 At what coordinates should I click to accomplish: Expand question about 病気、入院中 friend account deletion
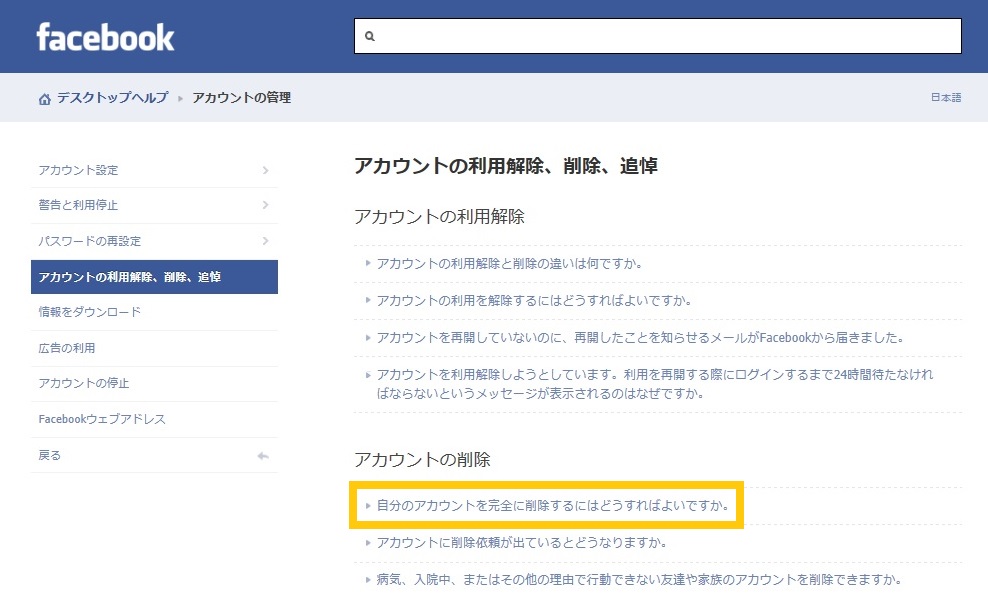639,580
